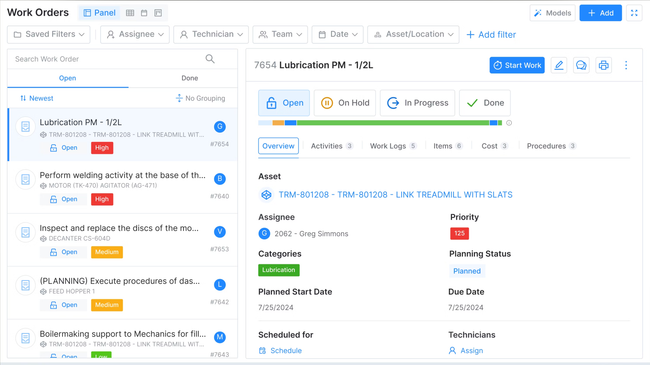Set status to Done
The height and width of the screenshot is (365, 650).
[485, 103]
